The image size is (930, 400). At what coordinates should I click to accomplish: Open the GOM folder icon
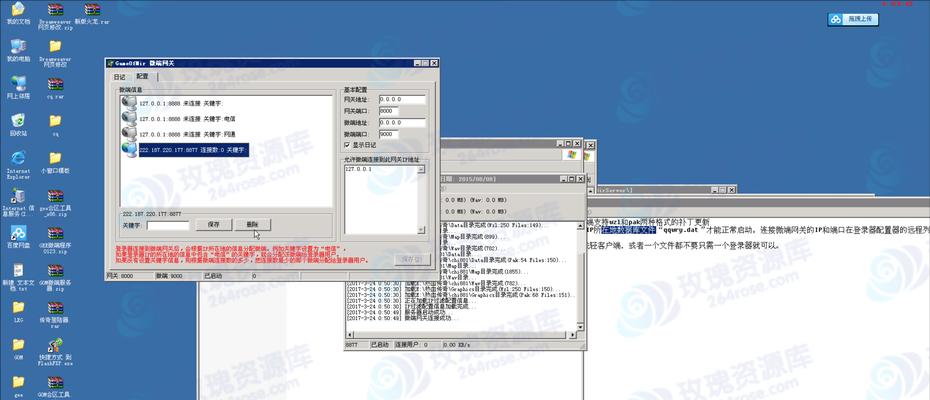coord(18,347)
